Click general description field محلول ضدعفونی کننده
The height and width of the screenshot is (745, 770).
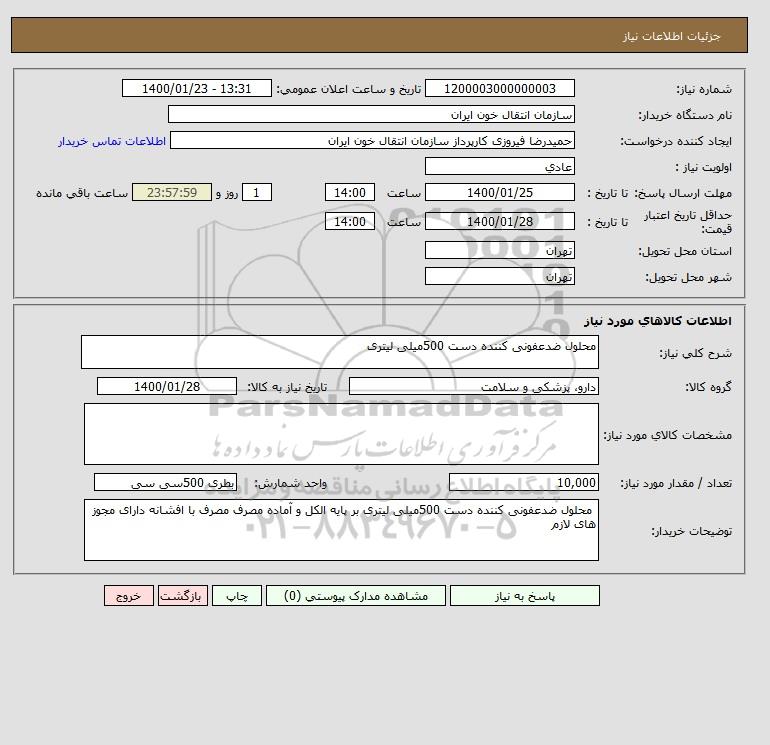tap(340, 352)
